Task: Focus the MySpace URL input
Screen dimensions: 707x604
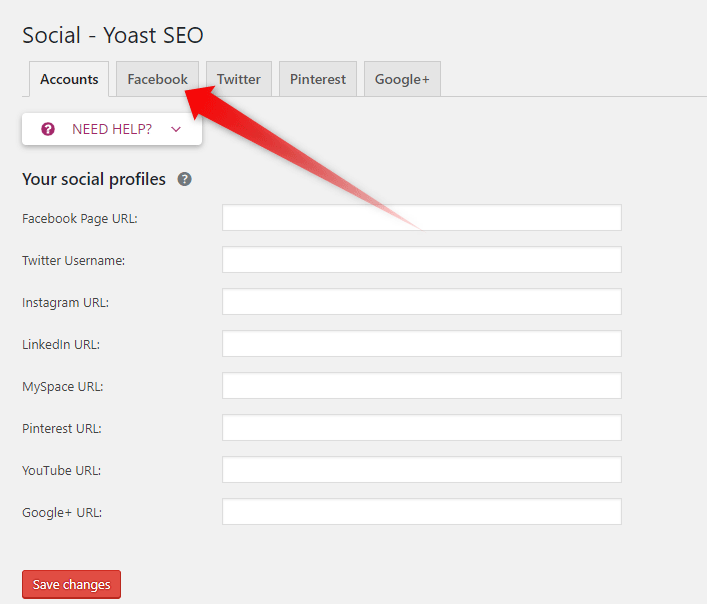Action: (421, 386)
